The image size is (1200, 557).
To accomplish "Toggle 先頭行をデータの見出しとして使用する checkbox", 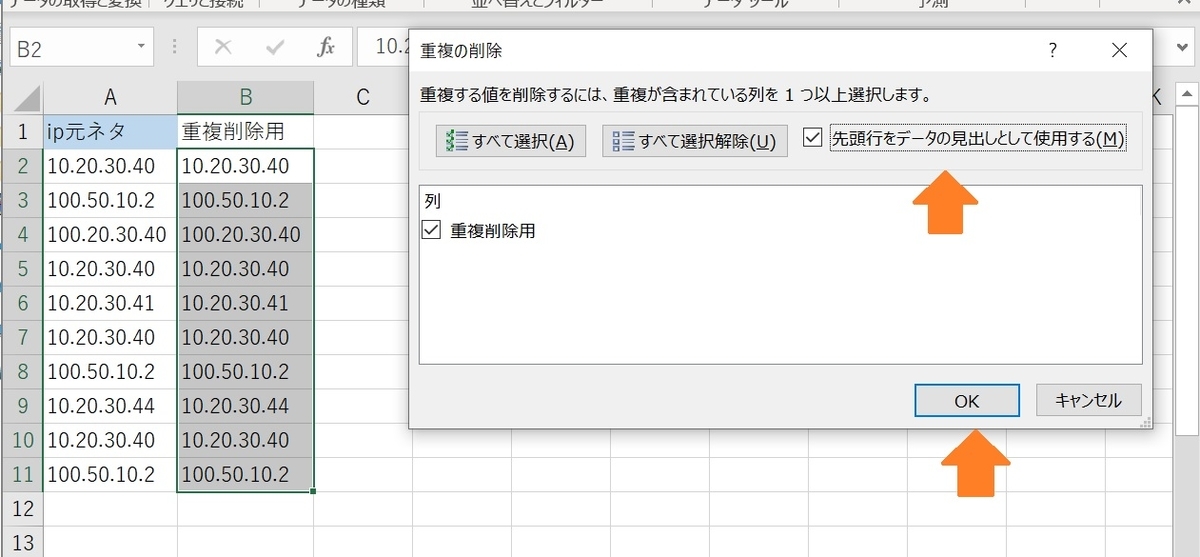I will [813, 139].
